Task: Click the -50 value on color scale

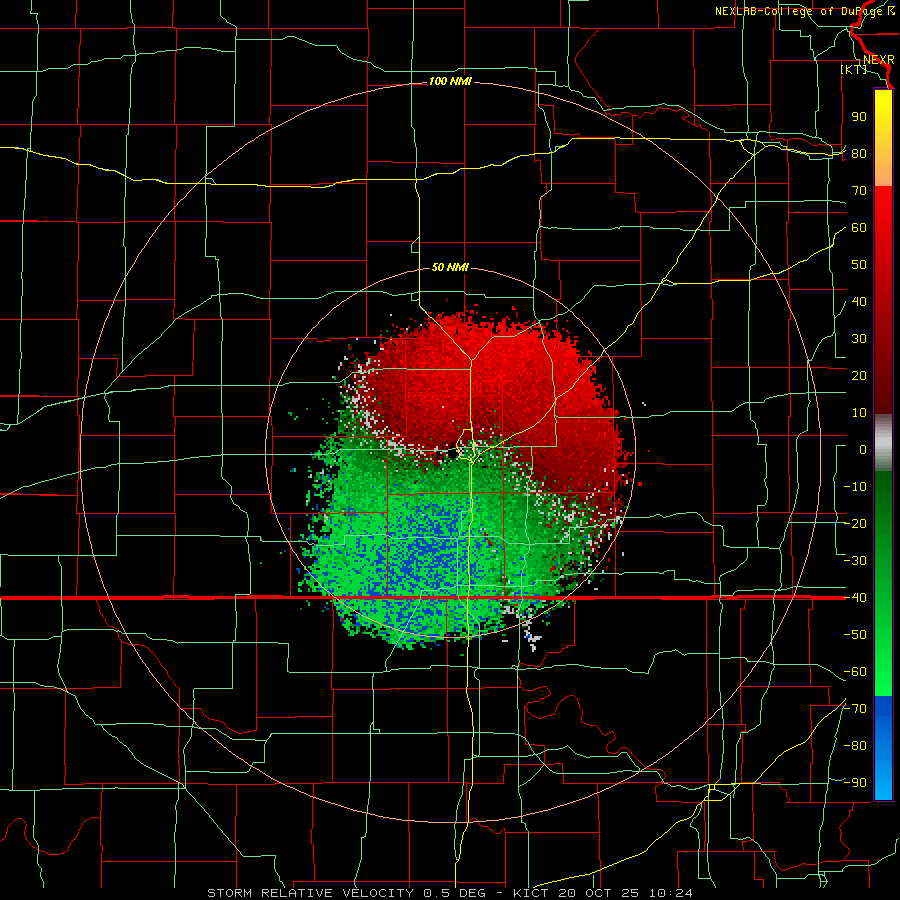Action: (x=855, y=635)
